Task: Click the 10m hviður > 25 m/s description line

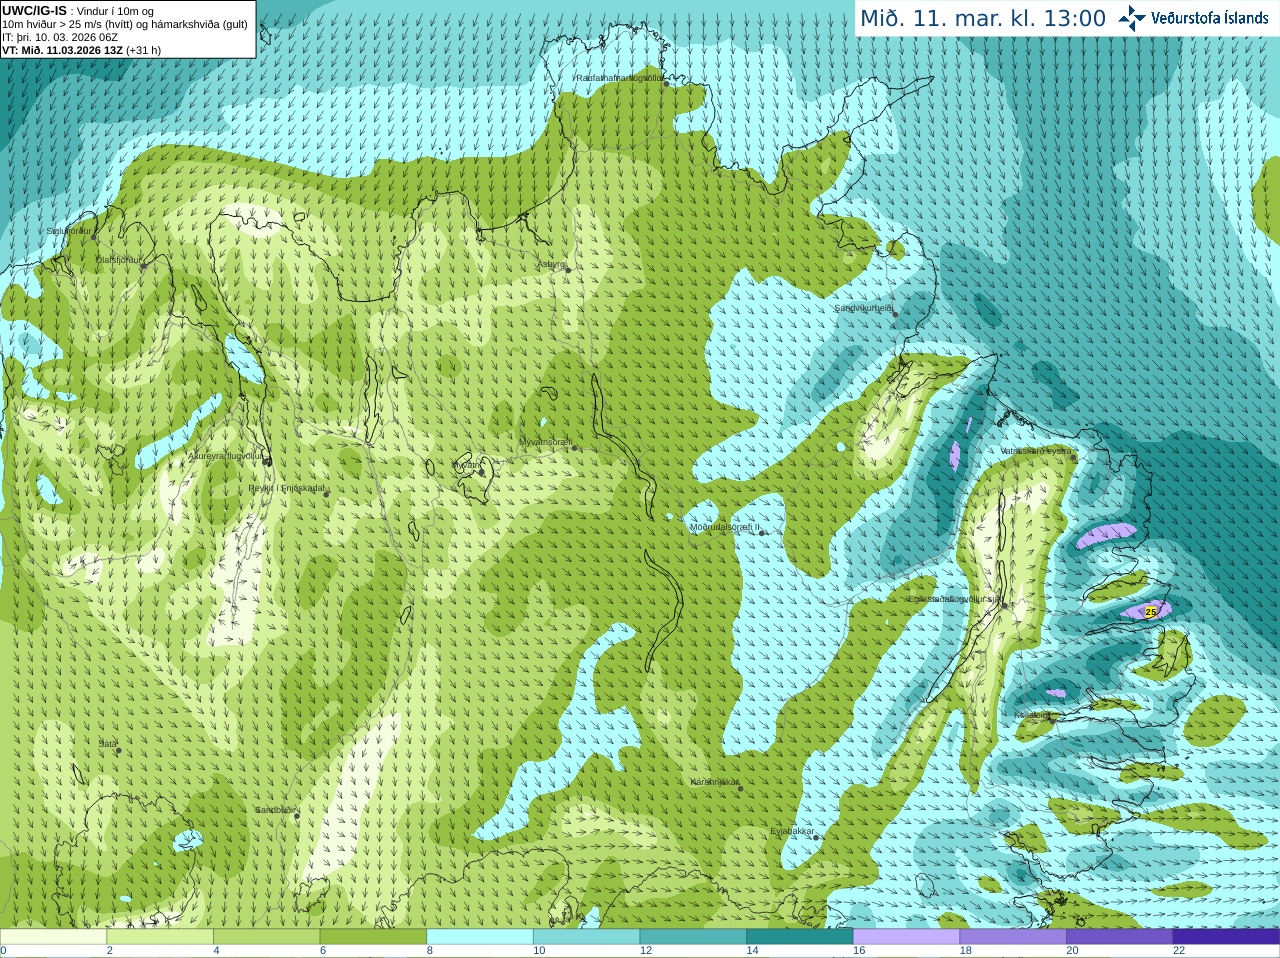Action: [x=125, y=24]
